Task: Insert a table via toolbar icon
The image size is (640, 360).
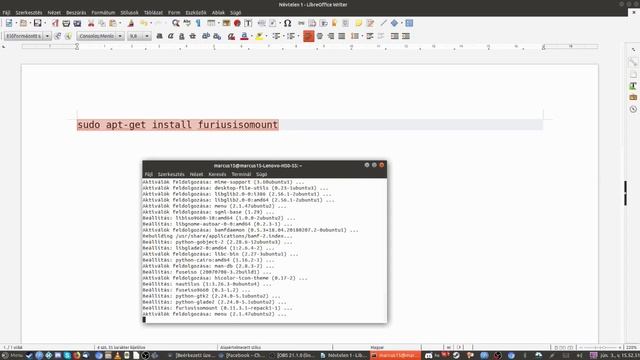Action: point(211,23)
